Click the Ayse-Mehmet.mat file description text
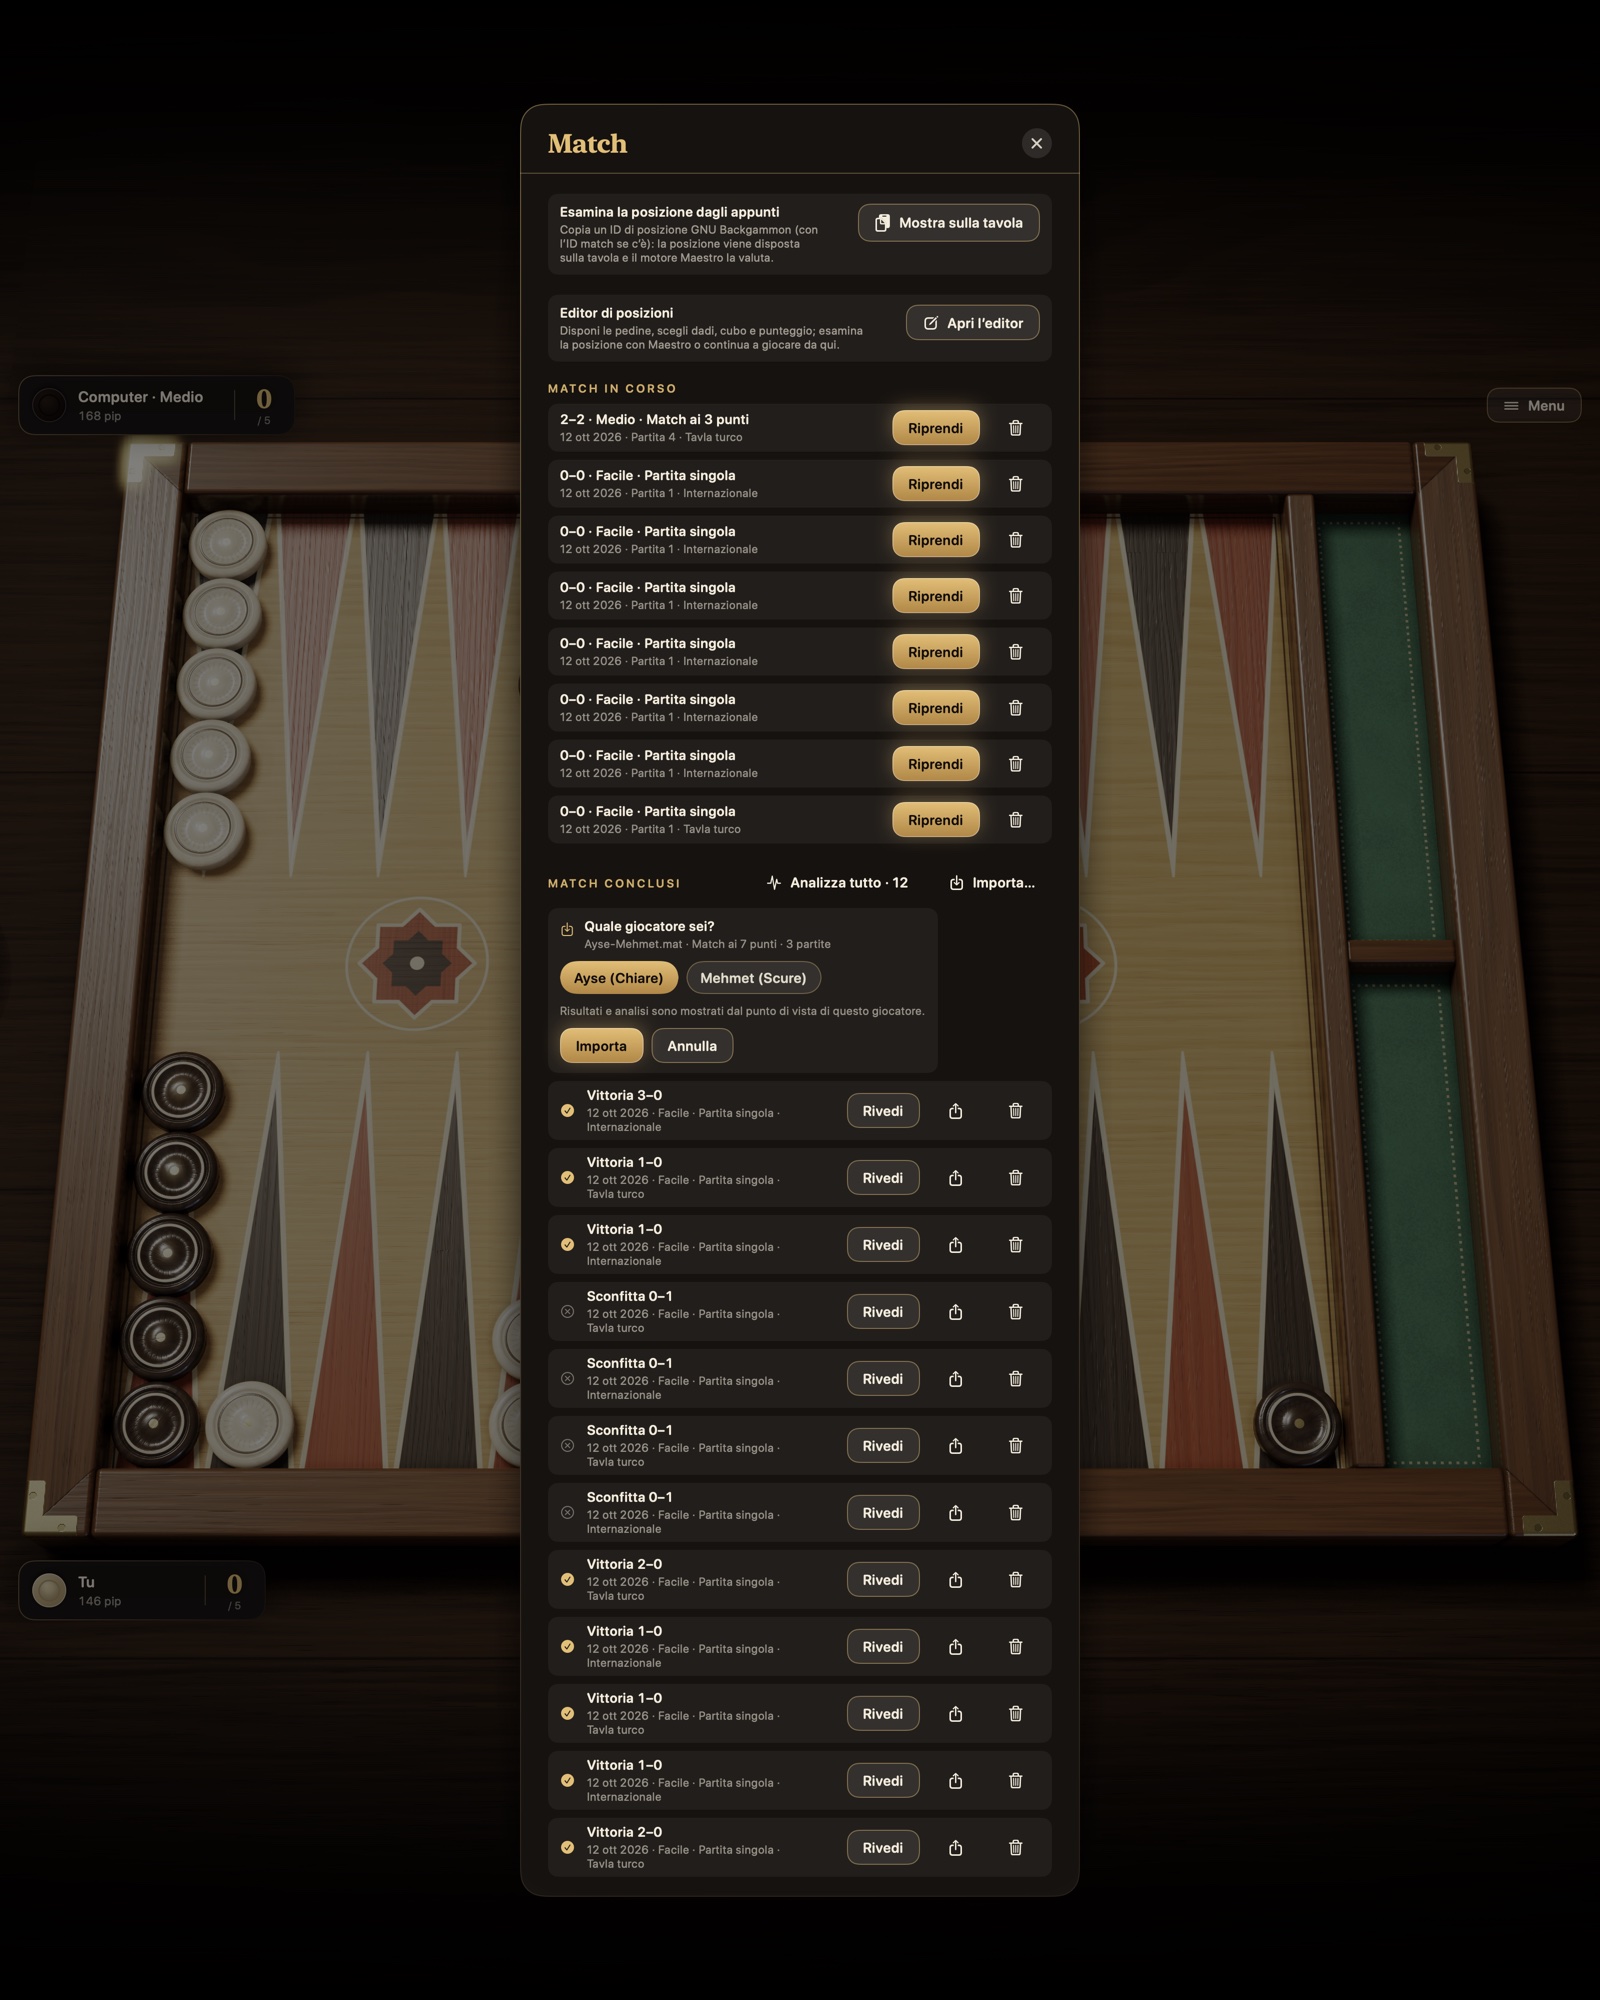The width and height of the screenshot is (1600, 2000). pyautogui.click(x=707, y=944)
